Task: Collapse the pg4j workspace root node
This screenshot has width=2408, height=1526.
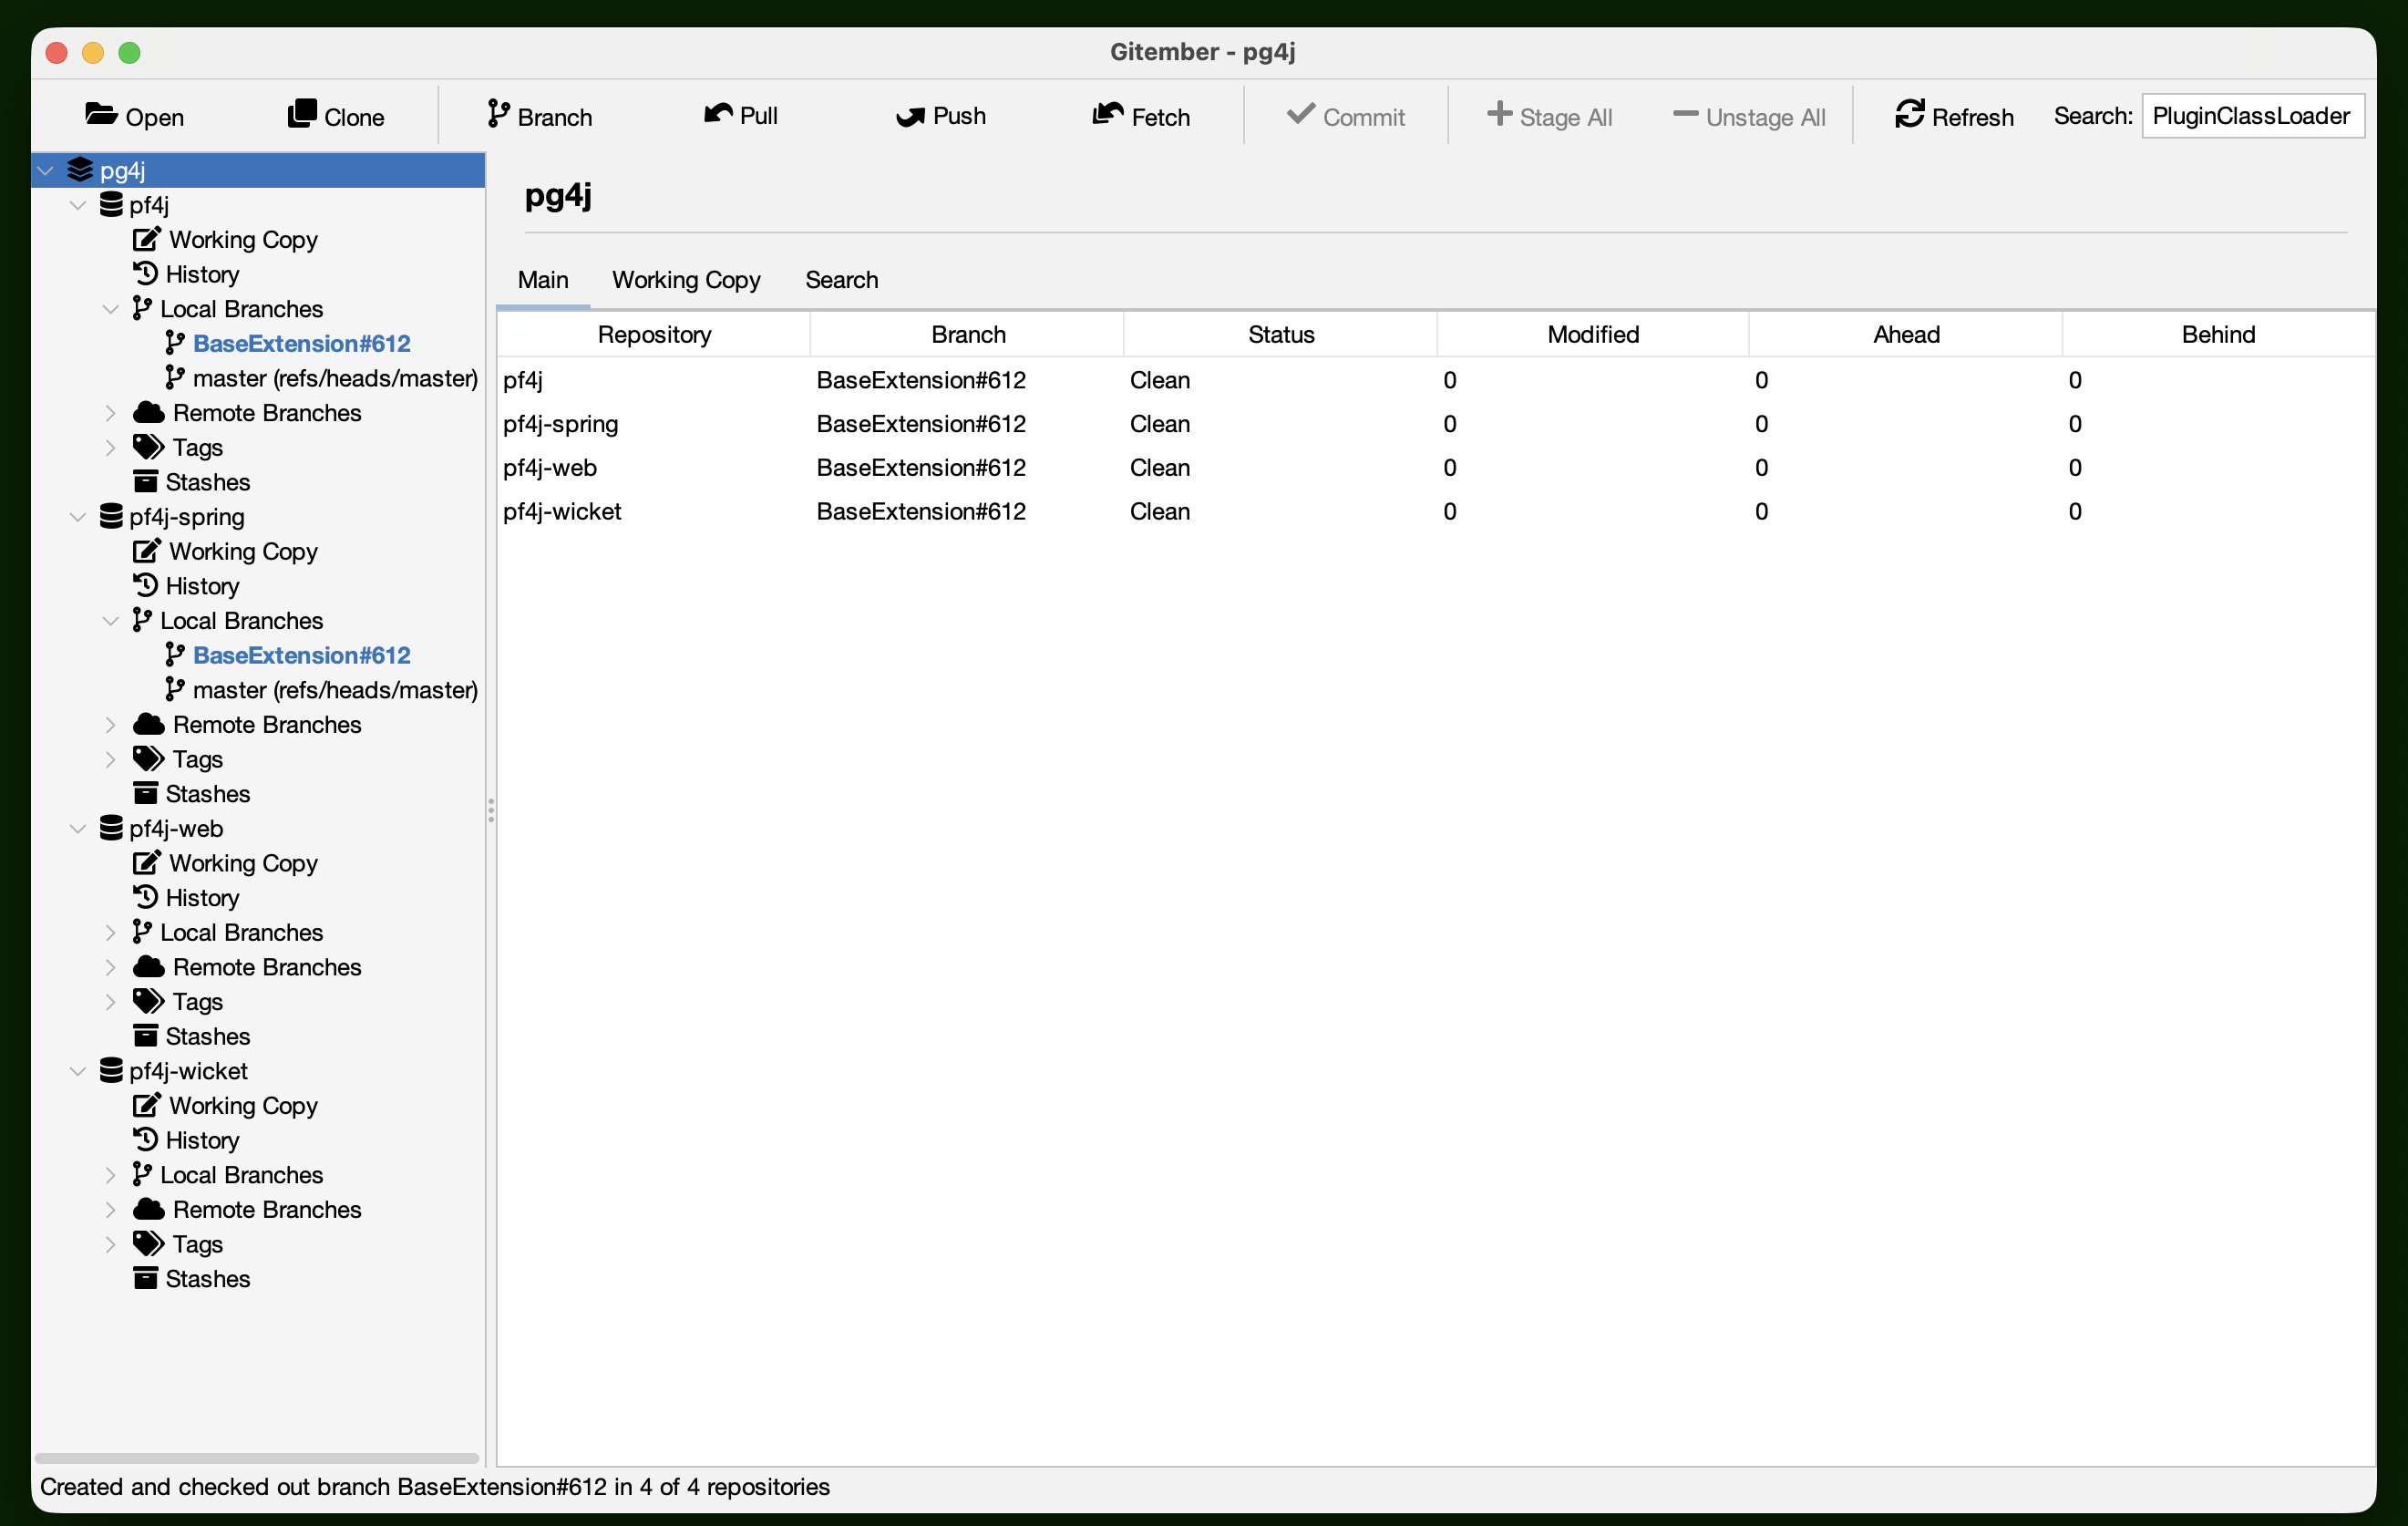Action: click(x=45, y=171)
